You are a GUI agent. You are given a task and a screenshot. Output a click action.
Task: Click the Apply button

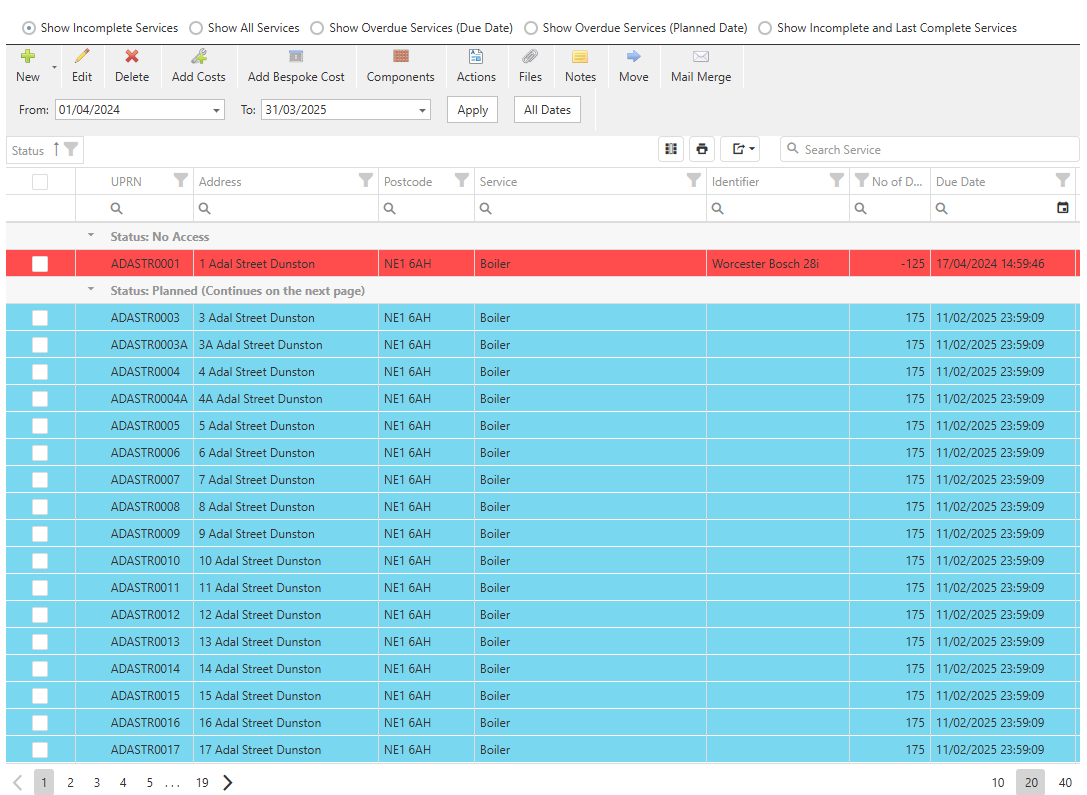(x=472, y=110)
